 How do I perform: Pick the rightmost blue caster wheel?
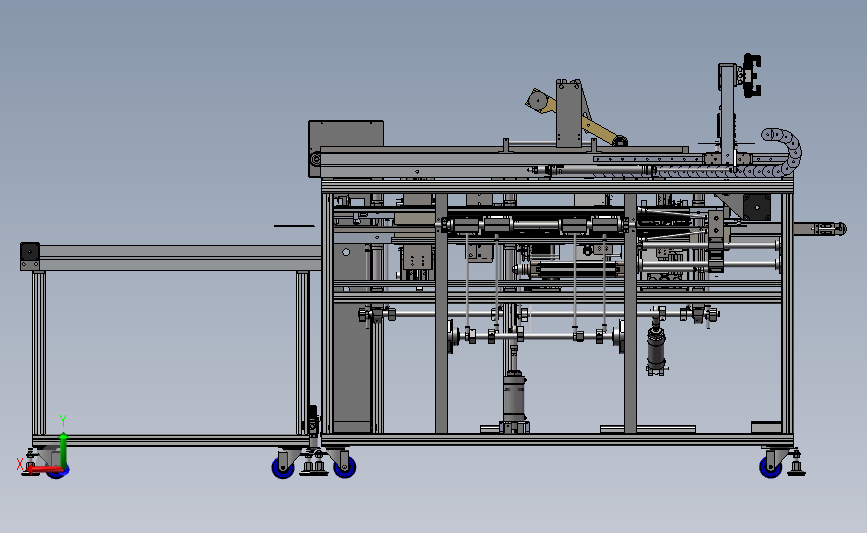point(770,468)
